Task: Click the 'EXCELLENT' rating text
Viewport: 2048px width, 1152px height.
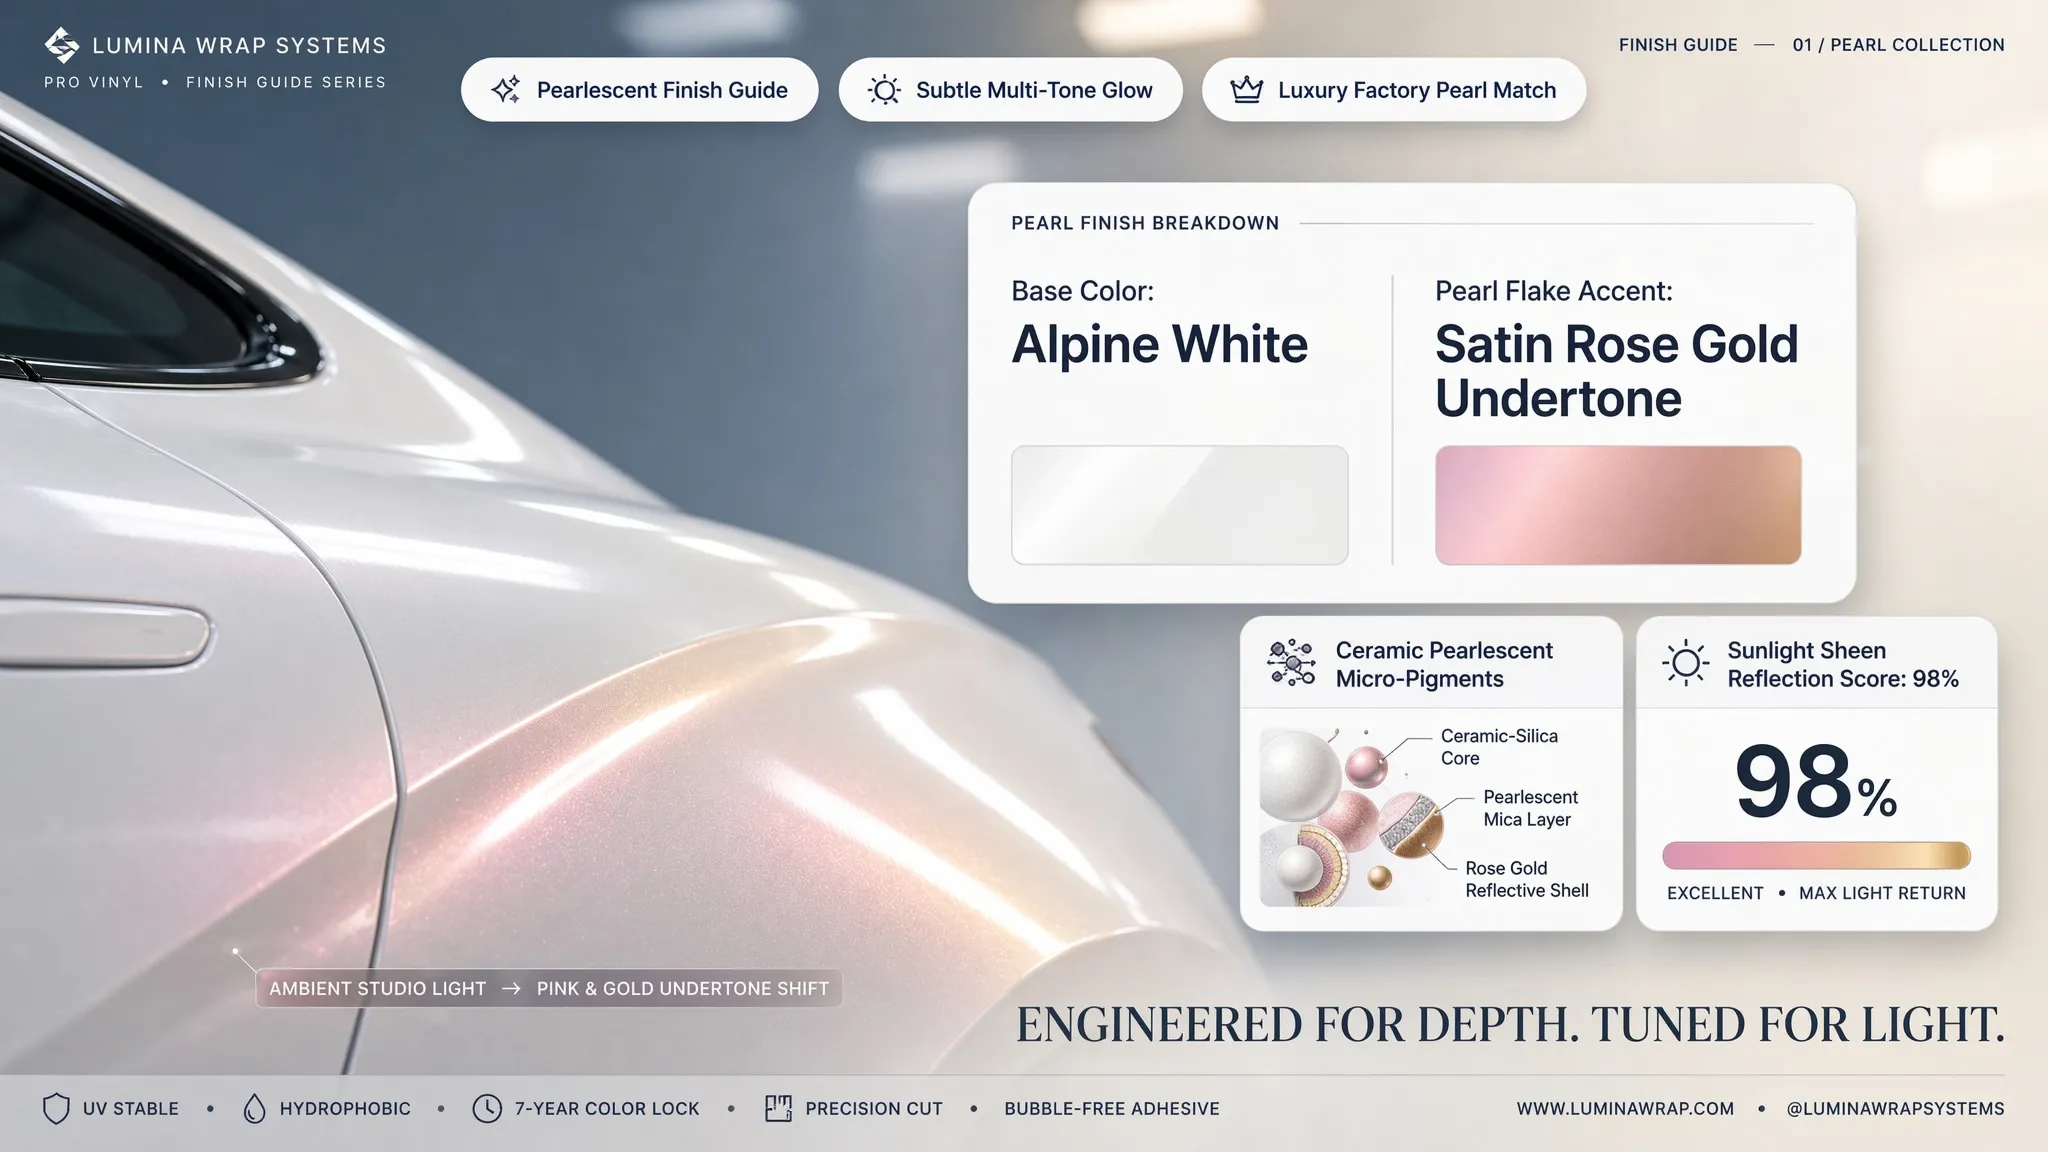Action: pos(1715,893)
